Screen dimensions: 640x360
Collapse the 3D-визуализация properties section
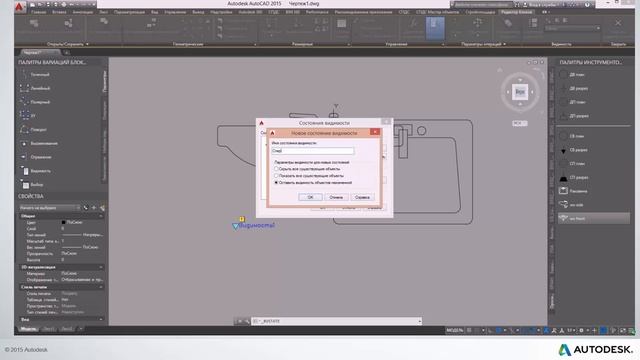click(x=100, y=267)
